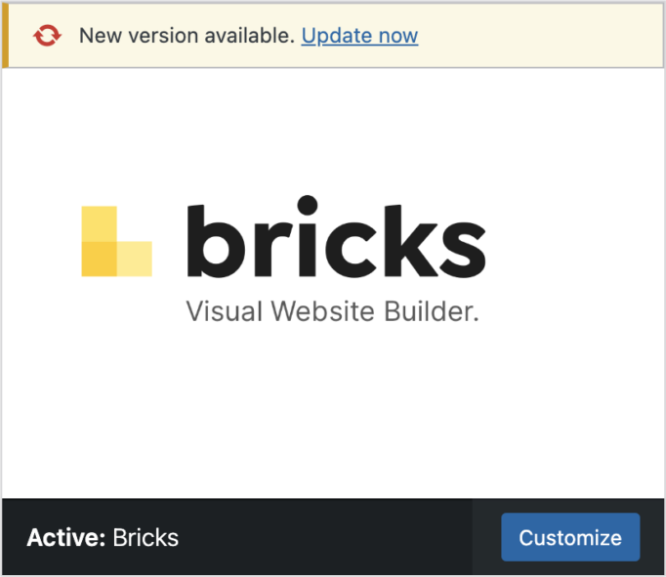Click the yellow Bricks logo blocks
Image resolution: width=666 pixels, height=577 pixels.
pyautogui.click(x=115, y=241)
